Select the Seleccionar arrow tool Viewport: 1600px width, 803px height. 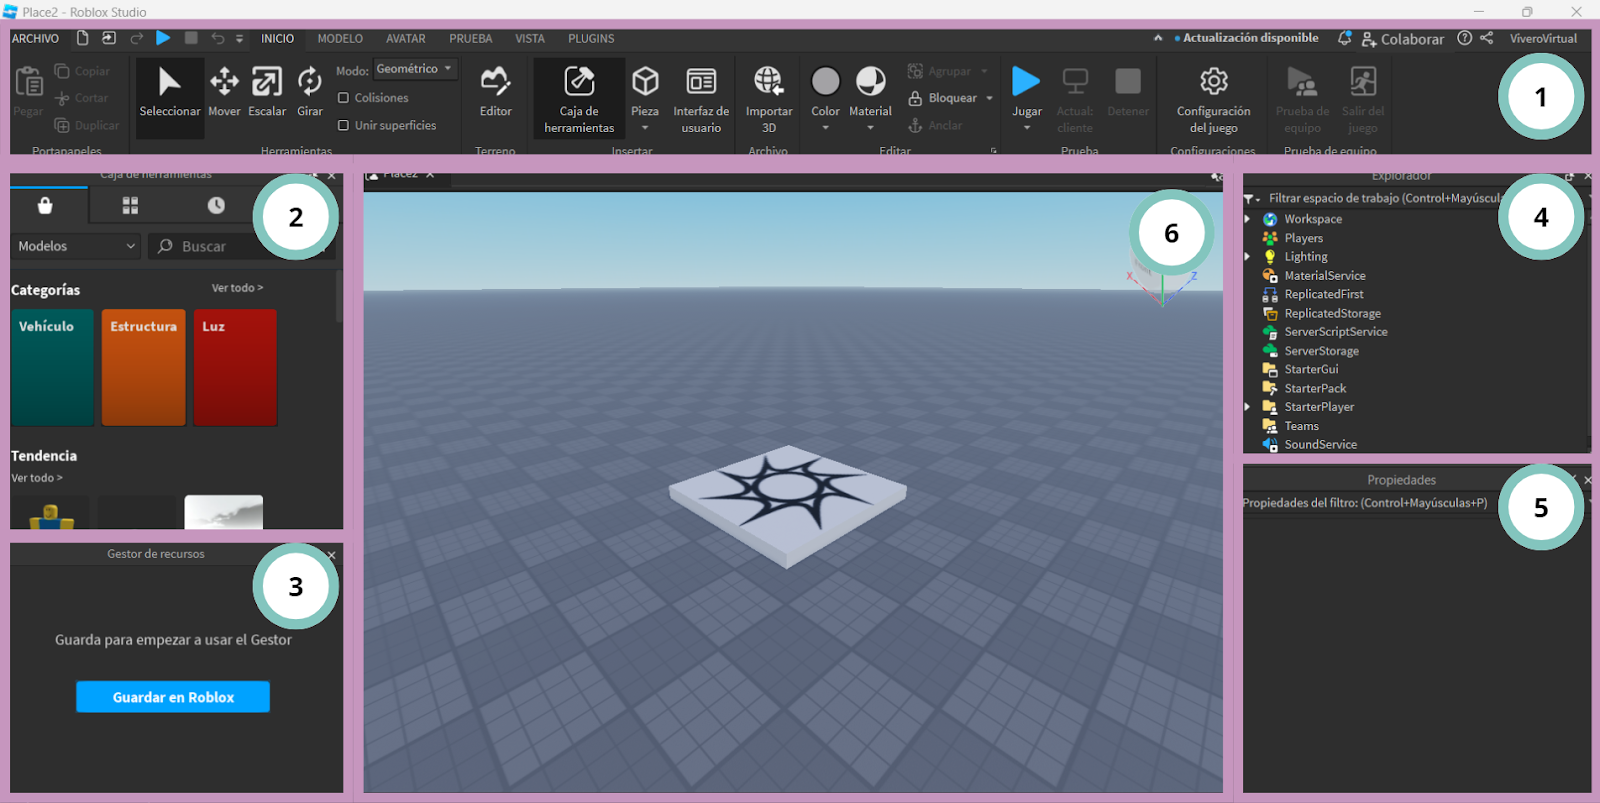[x=169, y=91]
